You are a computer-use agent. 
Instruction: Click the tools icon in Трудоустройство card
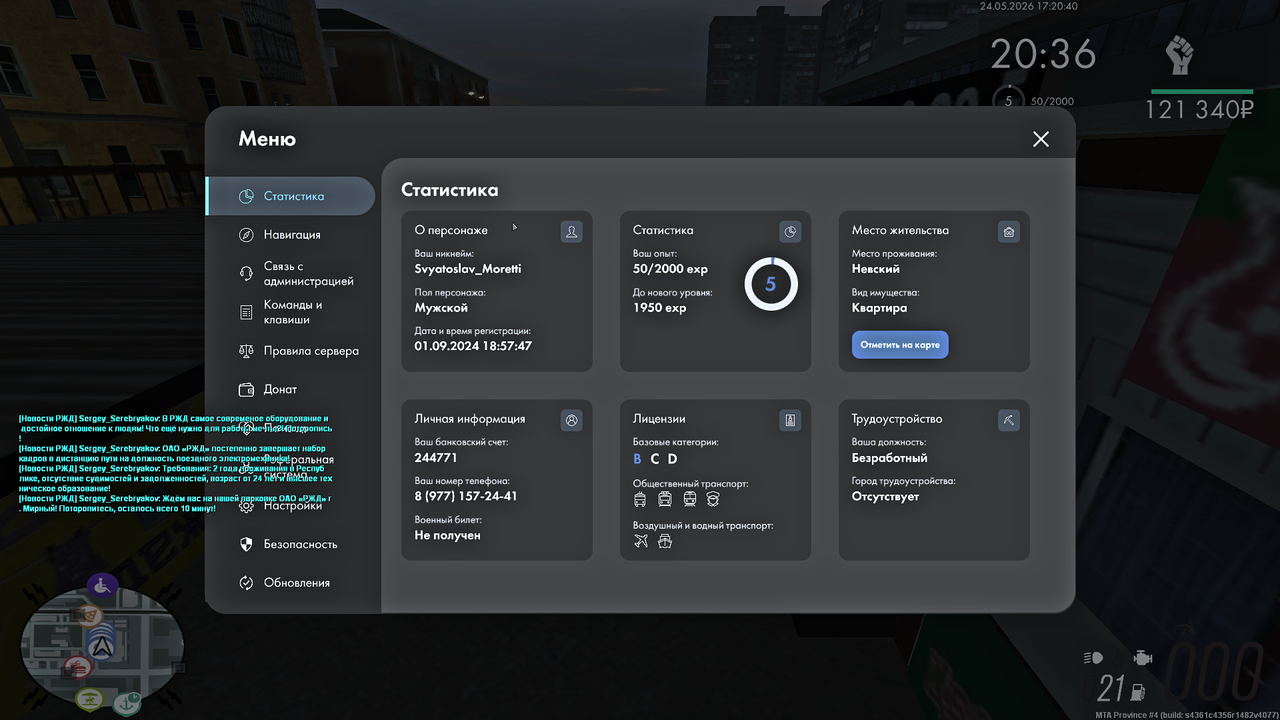pos(1009,421)
